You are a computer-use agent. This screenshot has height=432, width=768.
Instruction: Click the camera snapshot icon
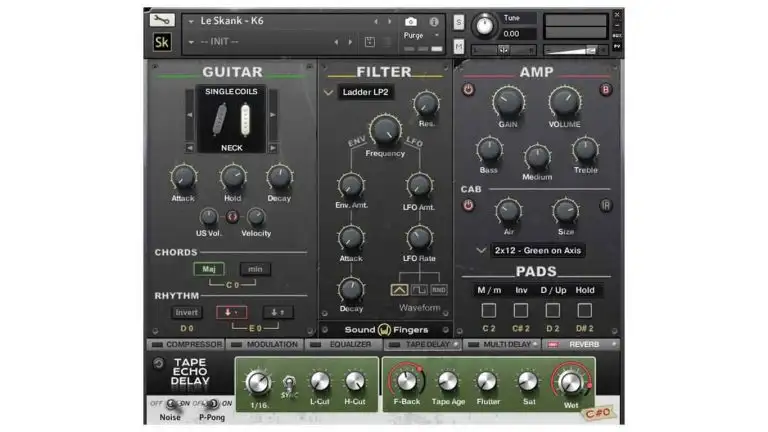tap(410, 22)
